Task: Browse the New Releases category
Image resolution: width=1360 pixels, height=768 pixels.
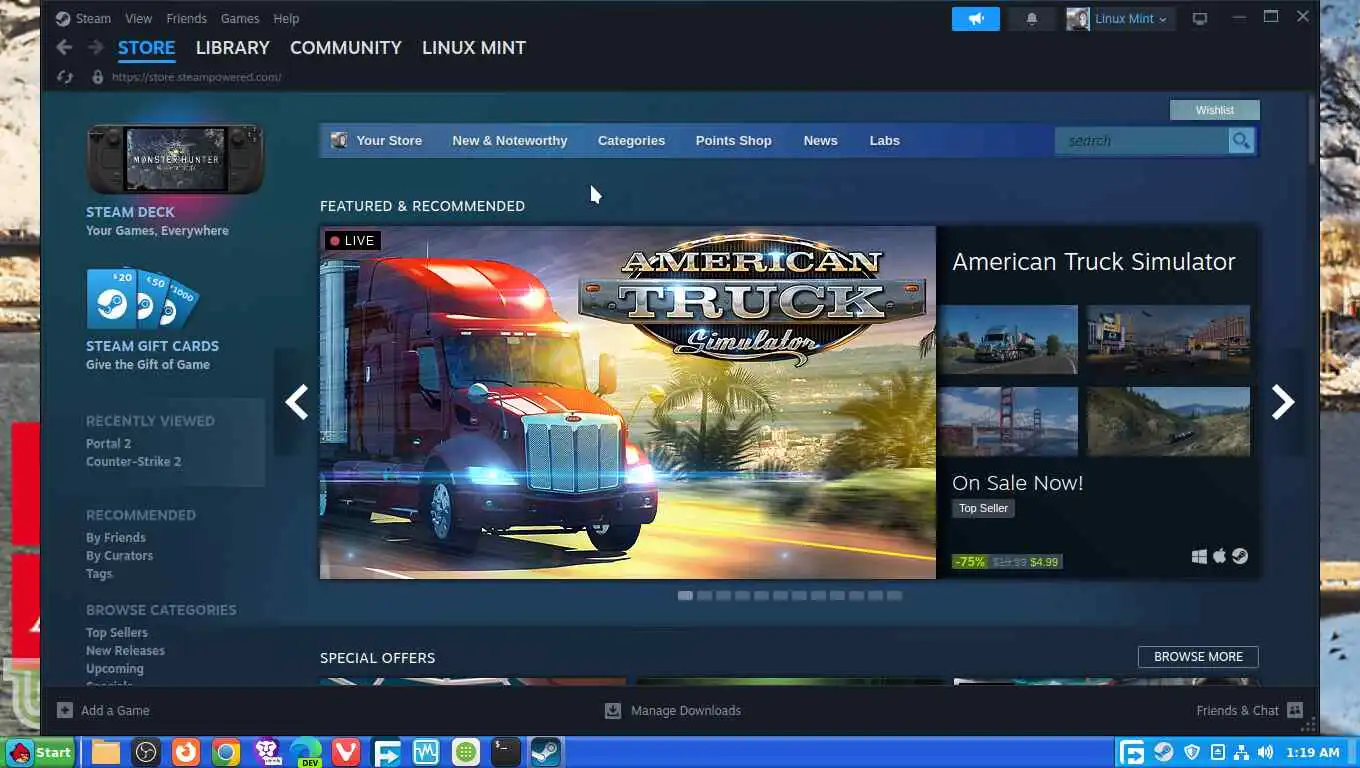Action: point(125,650)
